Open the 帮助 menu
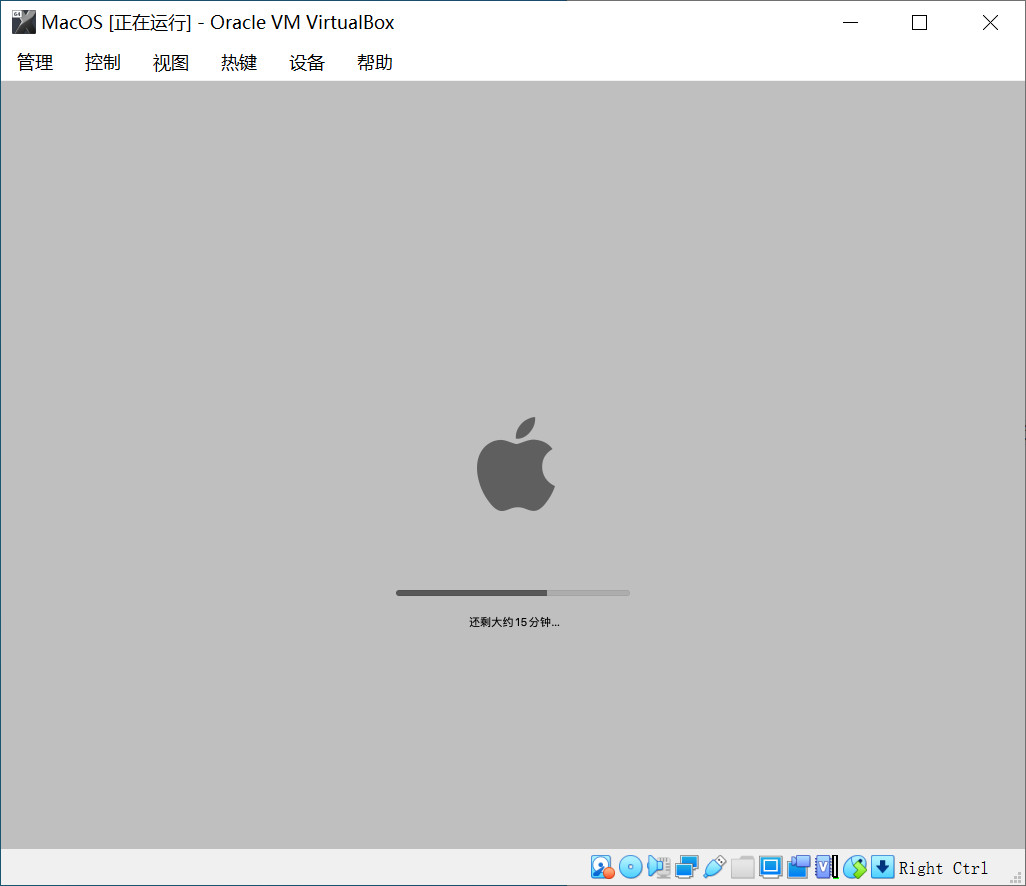This screenshot has width=1026, height=886. (375, 63)
